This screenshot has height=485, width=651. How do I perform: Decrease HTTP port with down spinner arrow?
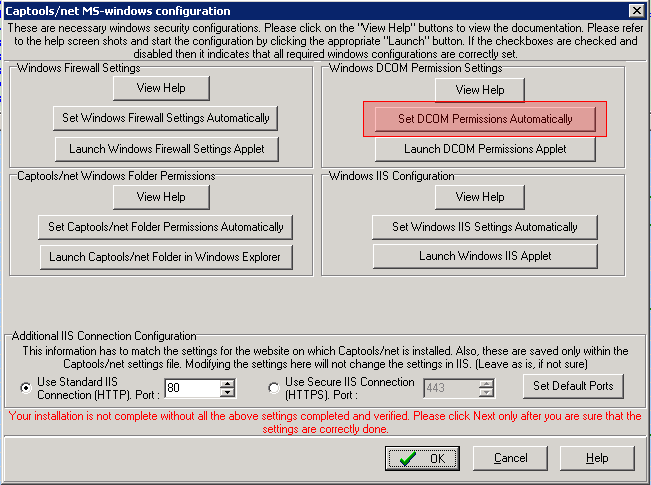227,393
